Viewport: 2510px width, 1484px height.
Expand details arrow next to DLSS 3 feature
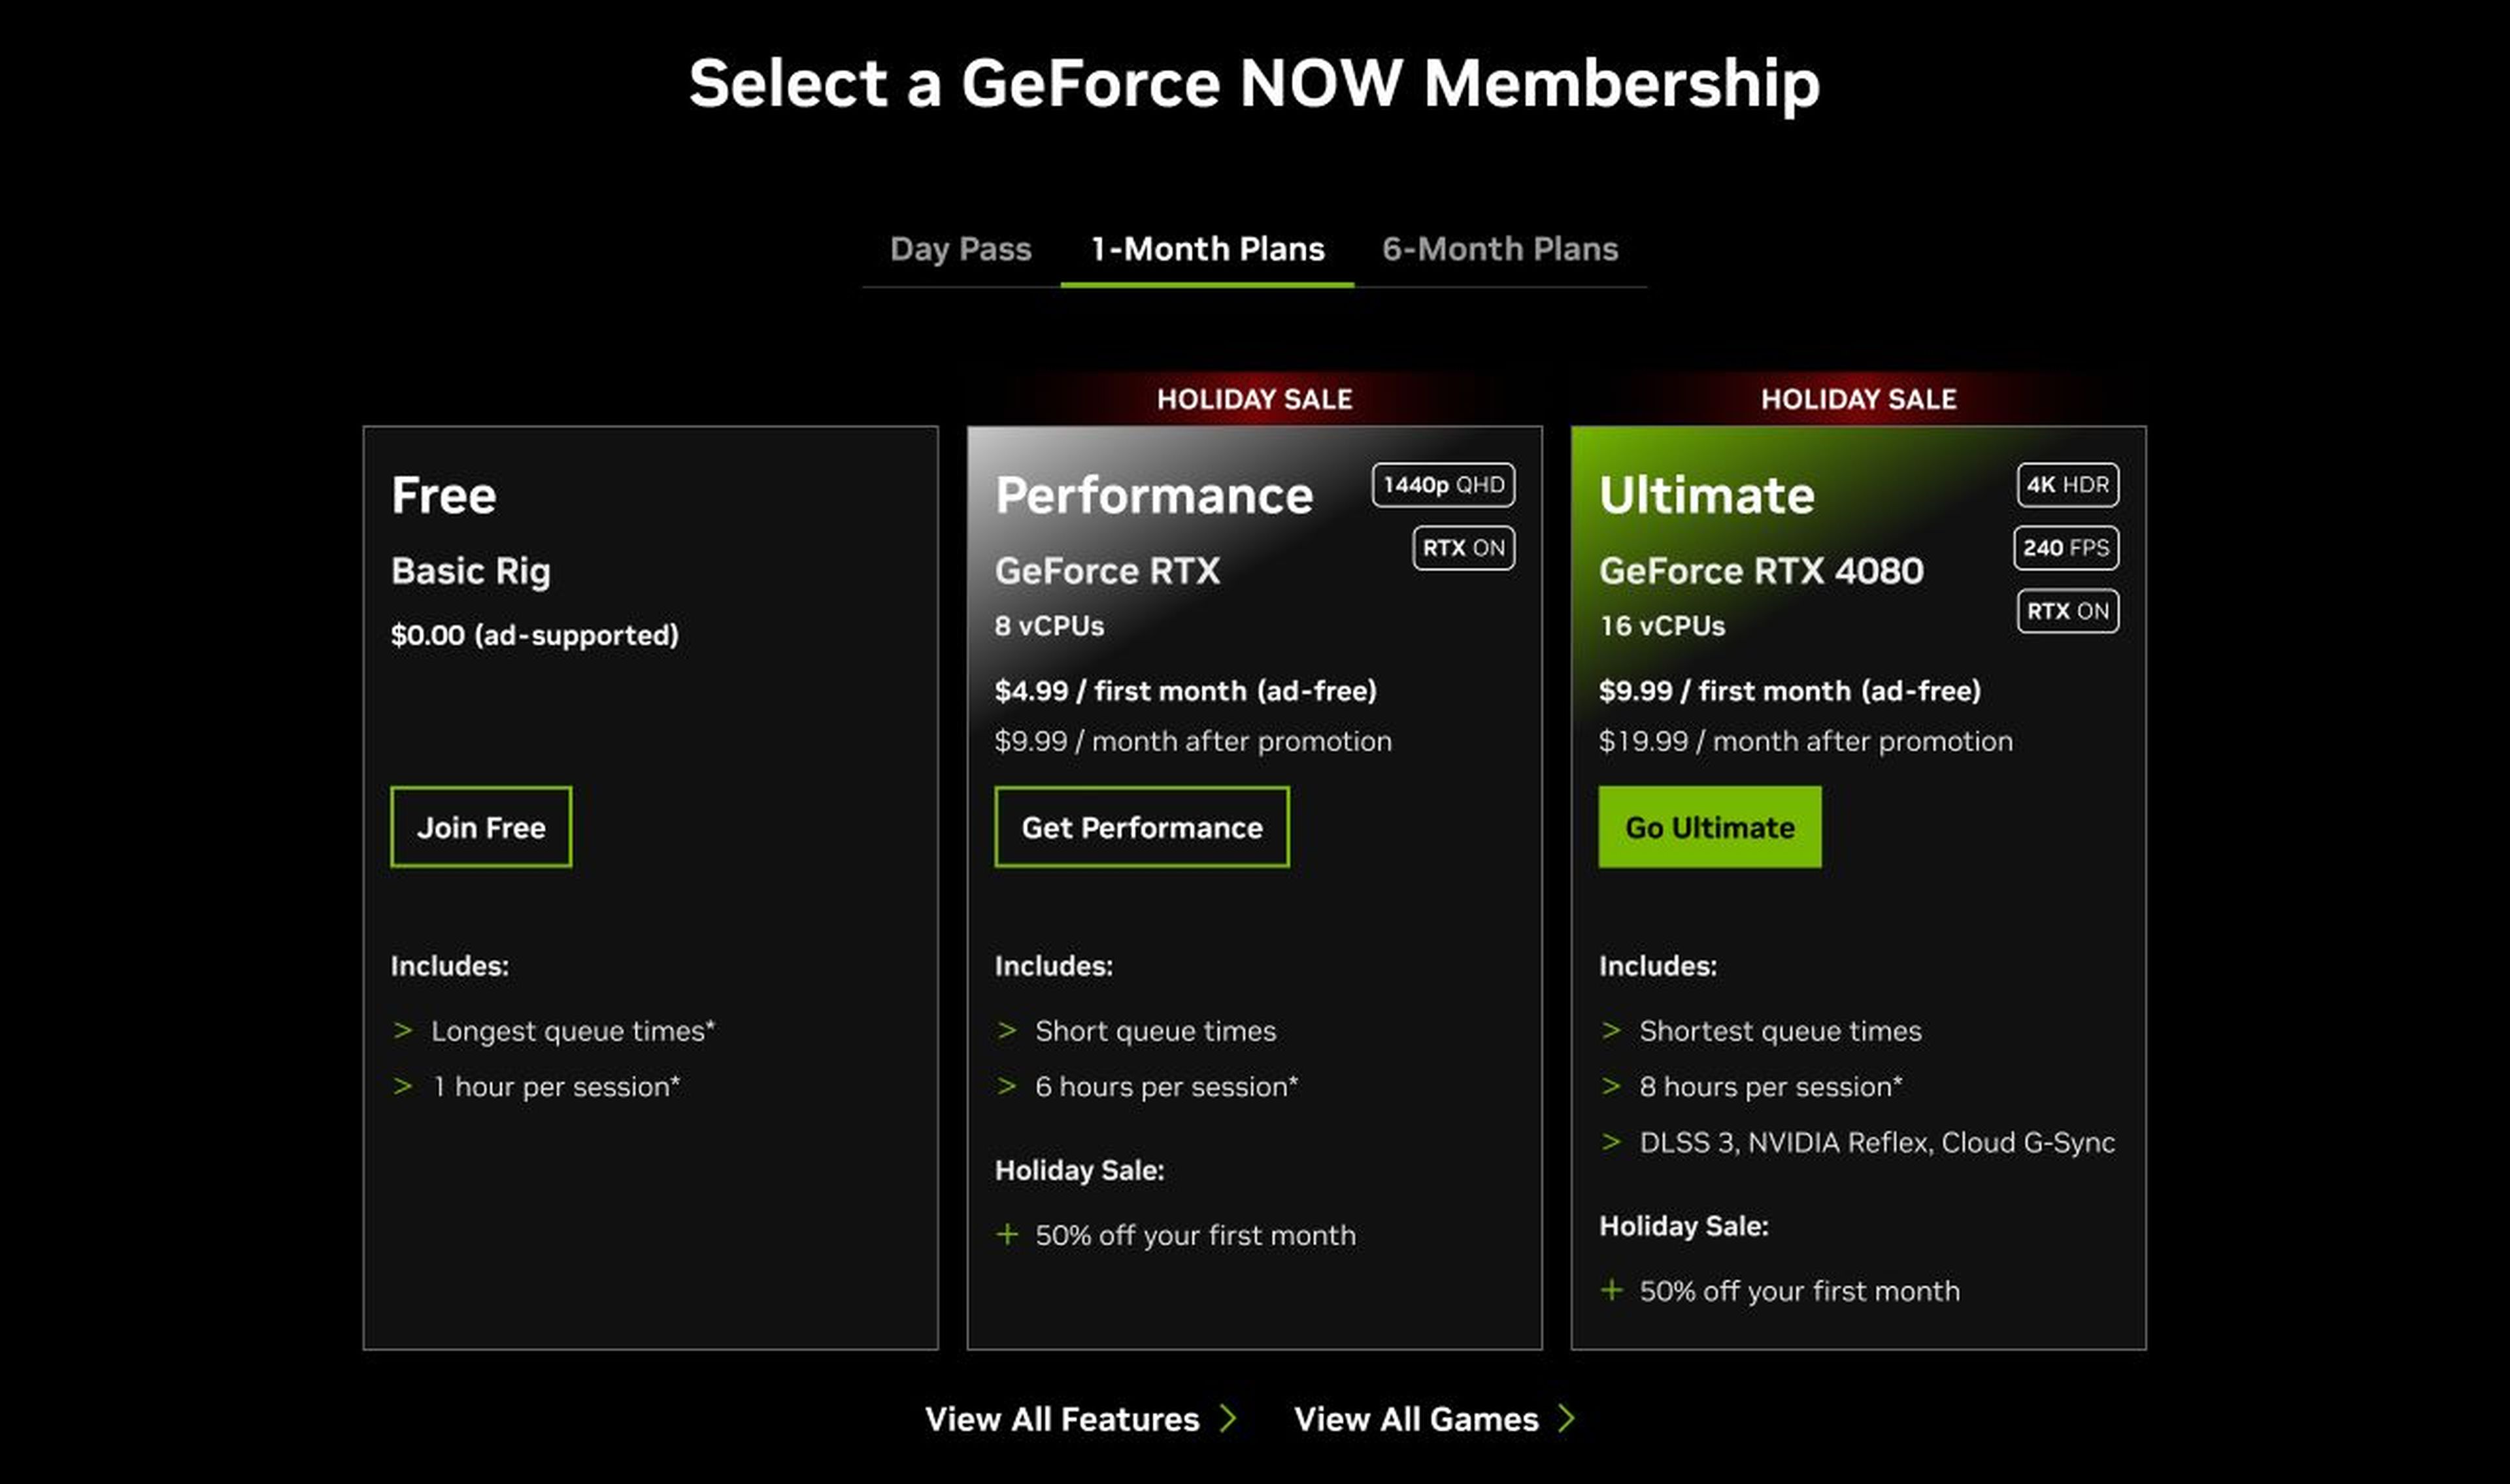tap(1612, 1142)
